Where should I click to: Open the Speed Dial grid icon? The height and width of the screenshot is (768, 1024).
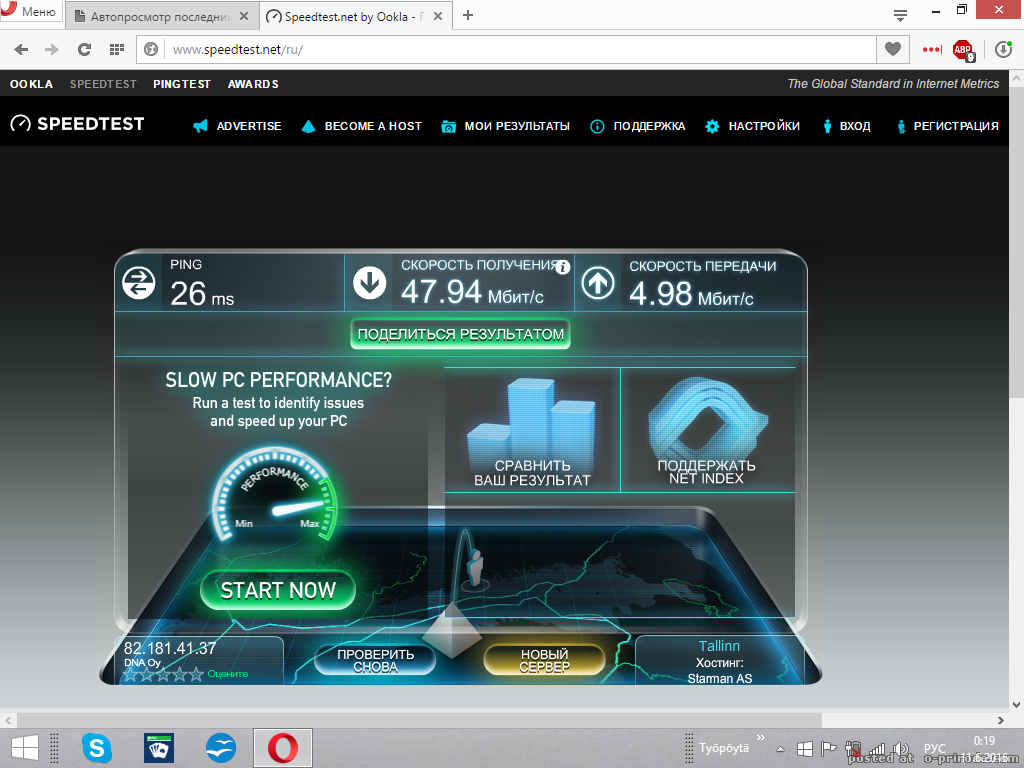pyautogui.click(x=117, y=49)
